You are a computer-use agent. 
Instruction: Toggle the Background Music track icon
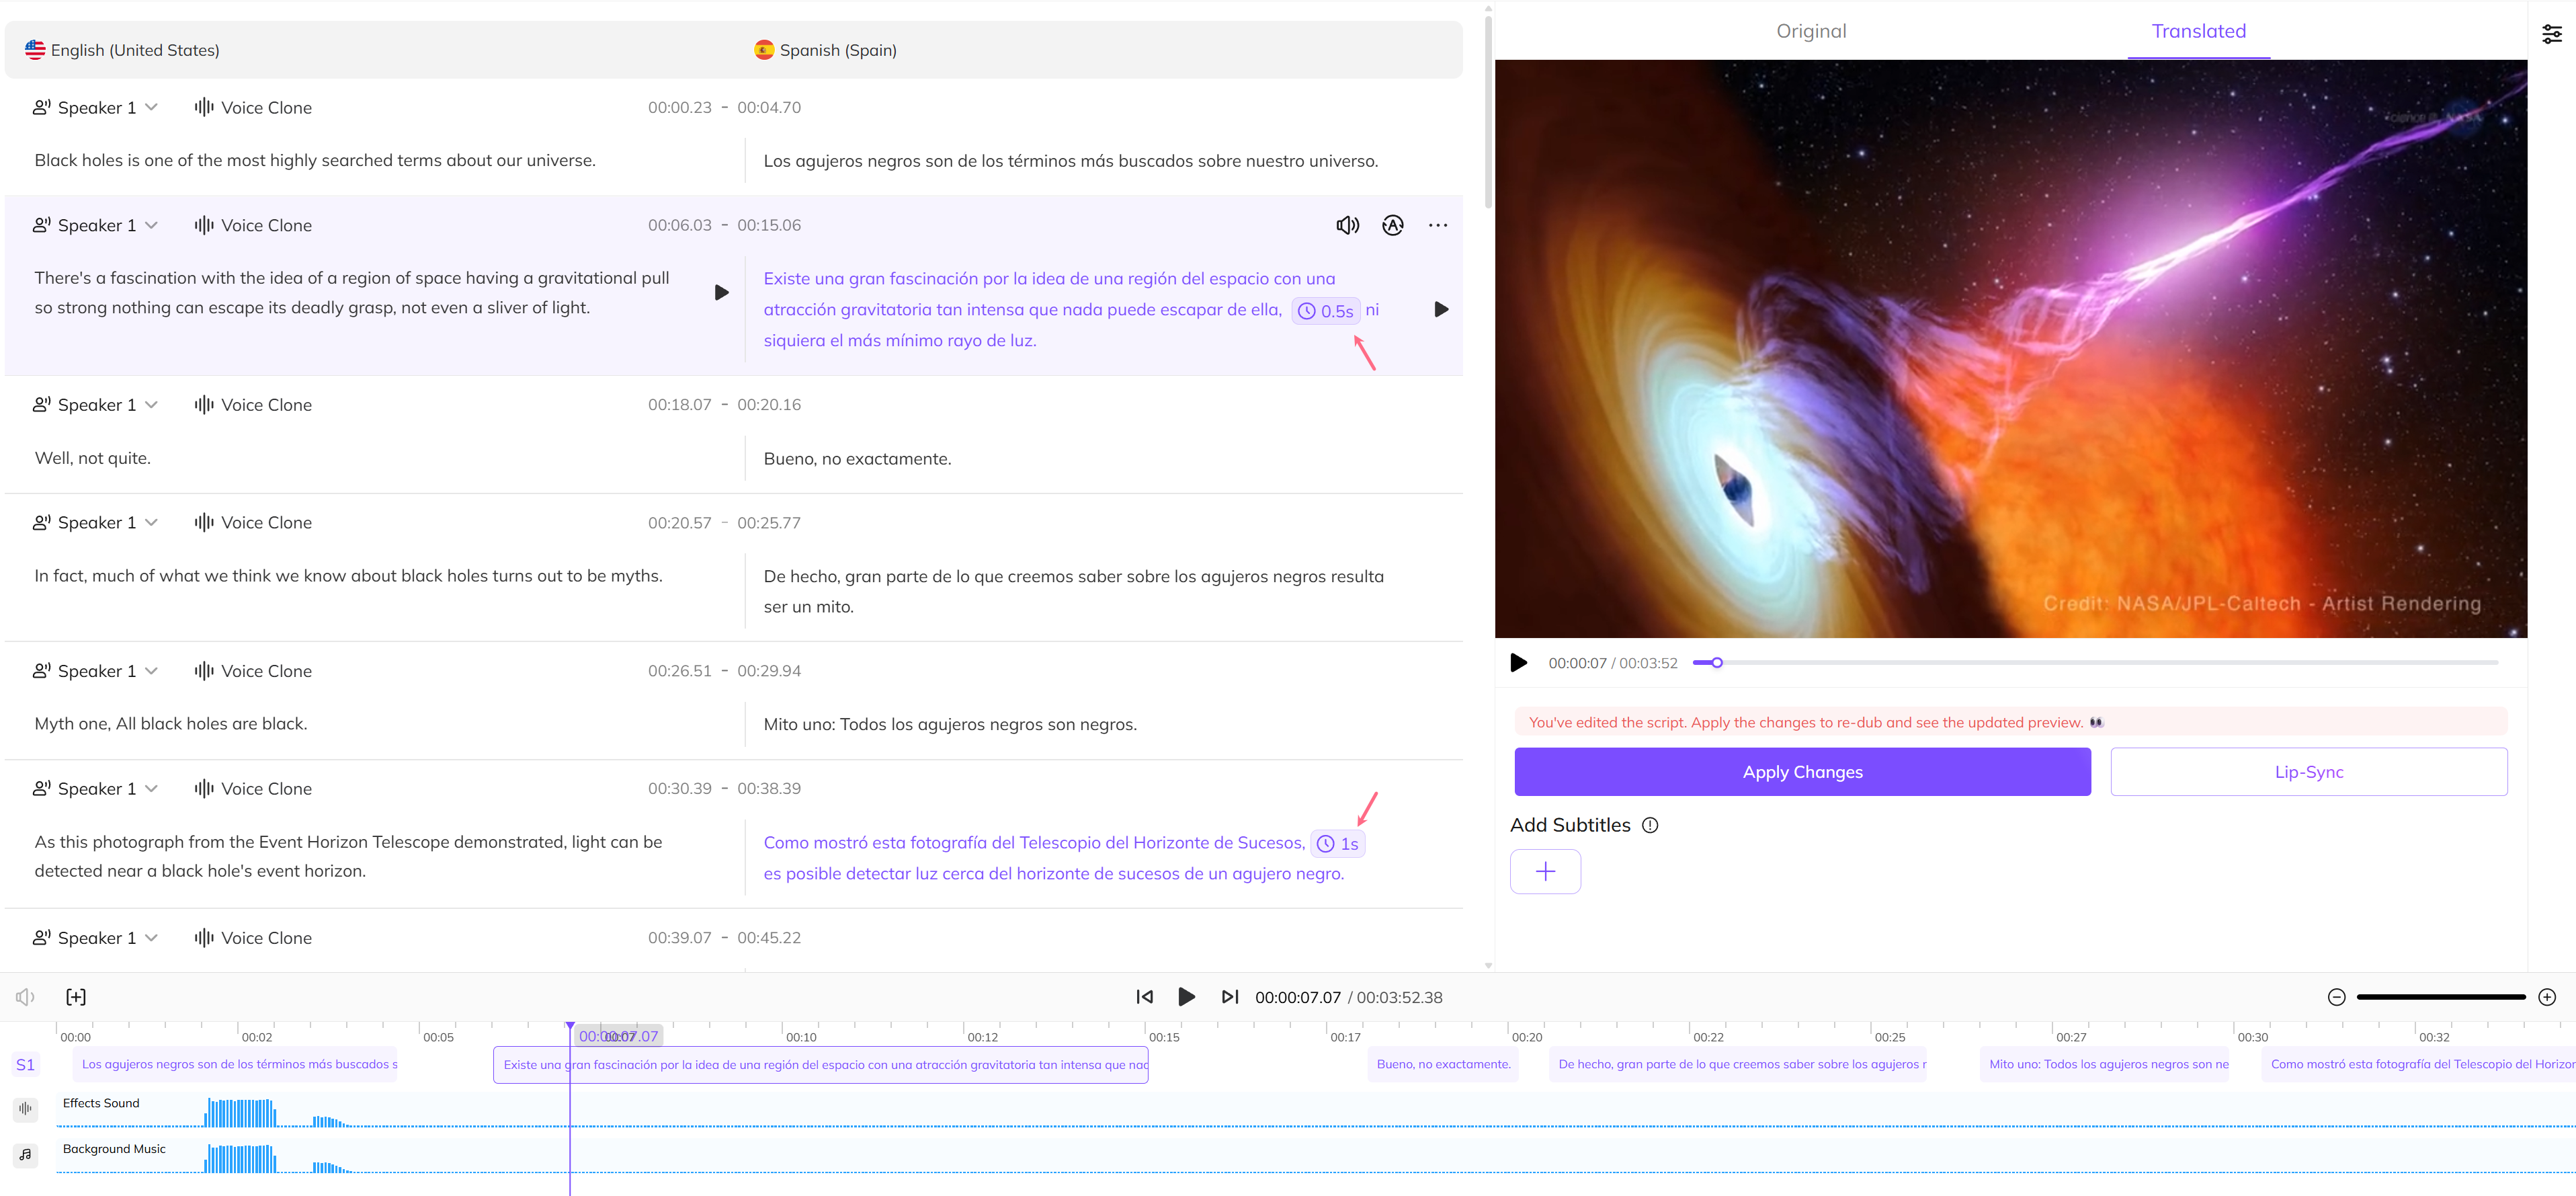(x=25, y=1154)
